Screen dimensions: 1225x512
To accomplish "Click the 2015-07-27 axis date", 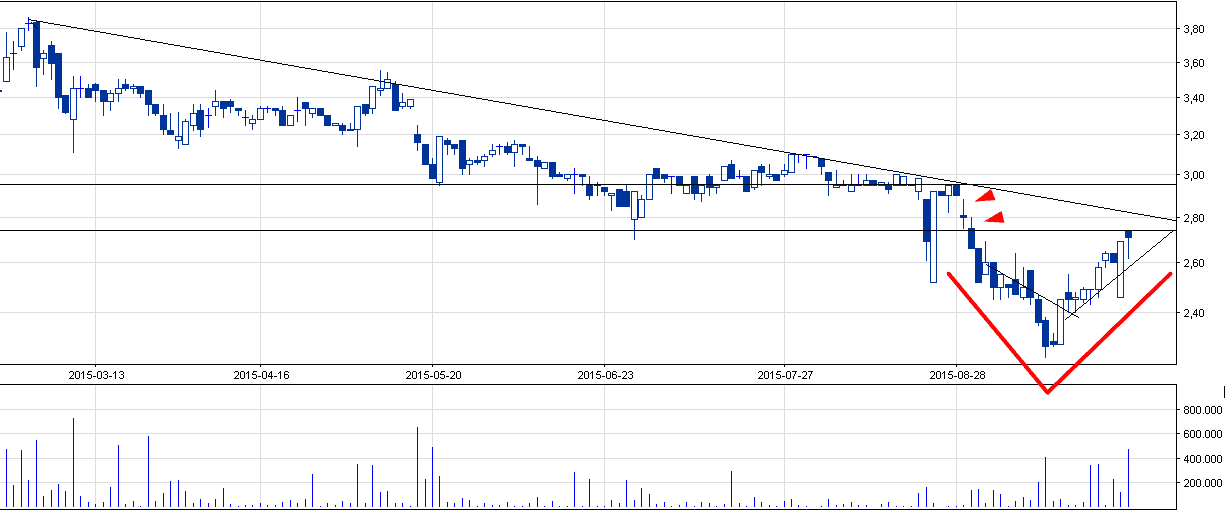I will [x=784, y=375].
